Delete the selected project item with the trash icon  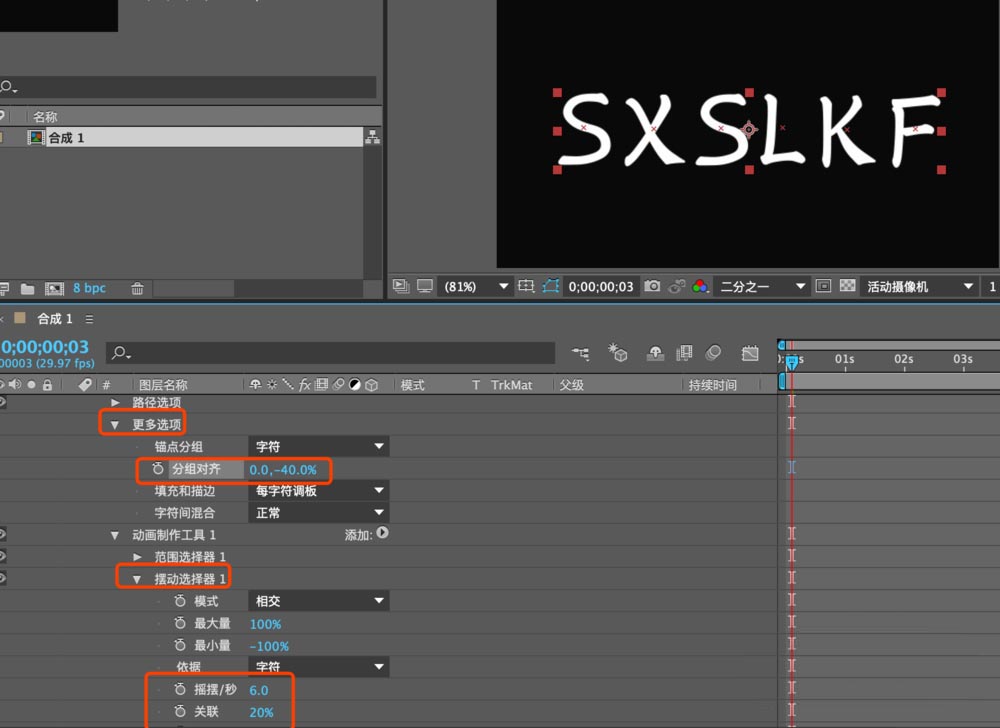pos(137,289)
